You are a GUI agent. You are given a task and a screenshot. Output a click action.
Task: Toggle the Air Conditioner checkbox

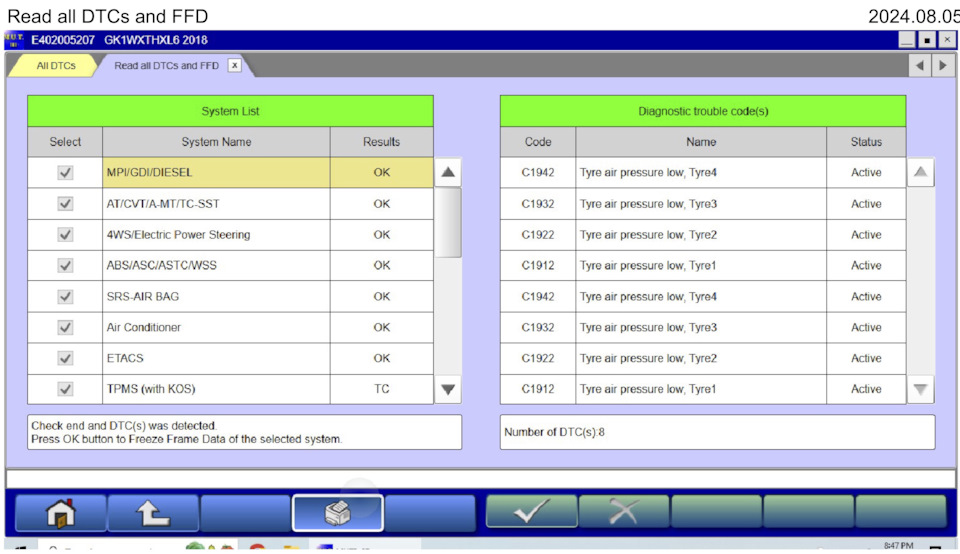pyautogui.click(x=65, y=328)
